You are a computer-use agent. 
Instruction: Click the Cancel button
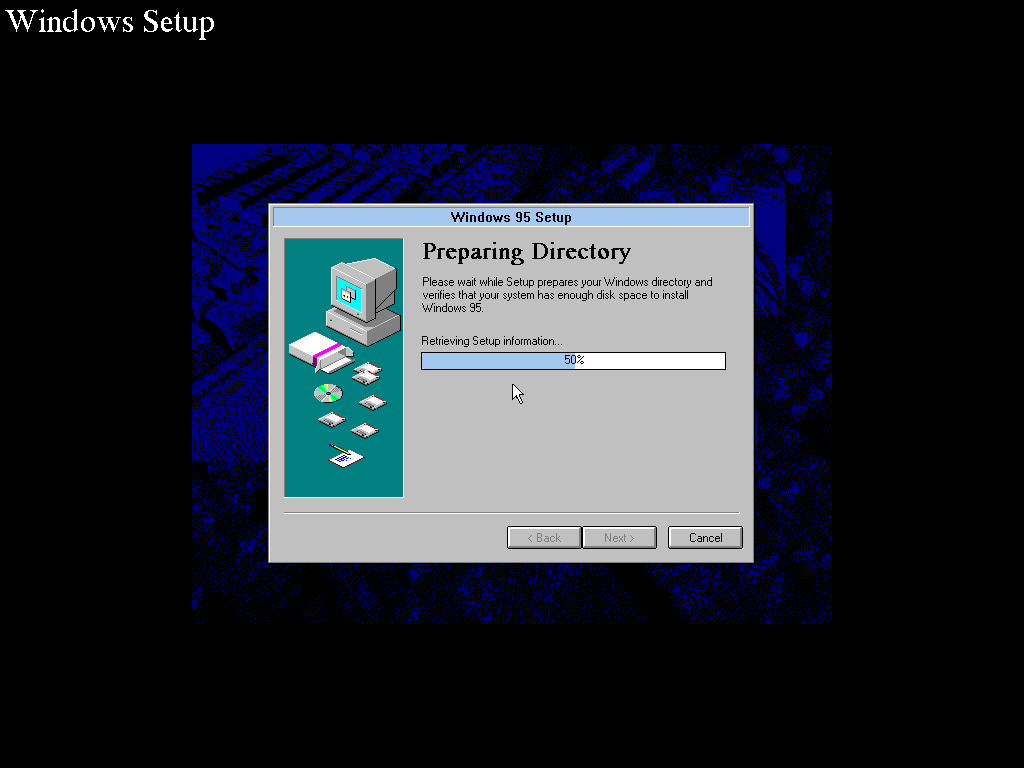[705, 537]
